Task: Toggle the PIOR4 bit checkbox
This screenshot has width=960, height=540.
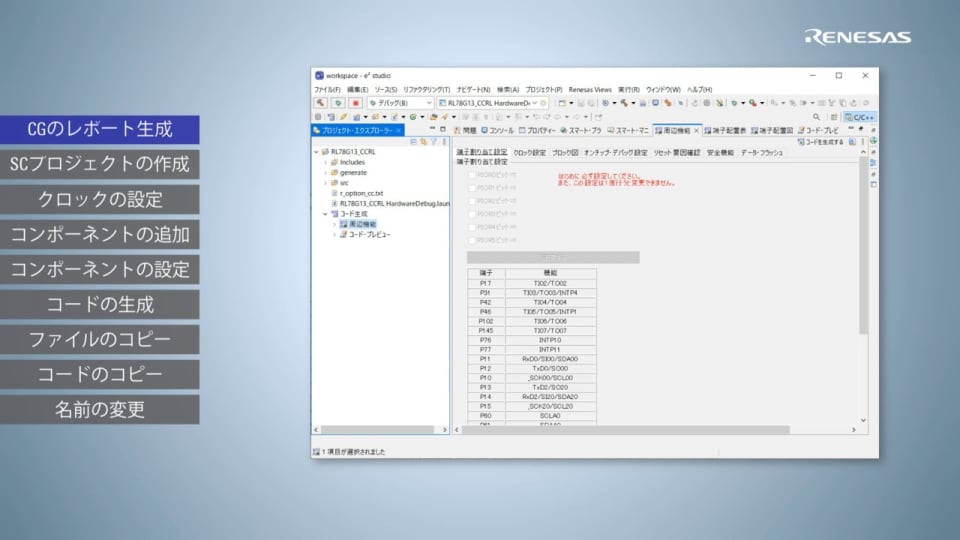Action: point(471,227)
